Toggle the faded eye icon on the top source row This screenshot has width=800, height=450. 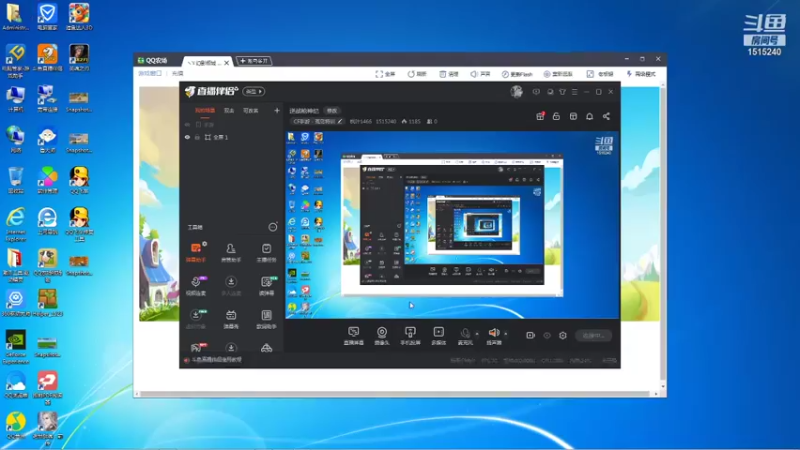(187, 124)
